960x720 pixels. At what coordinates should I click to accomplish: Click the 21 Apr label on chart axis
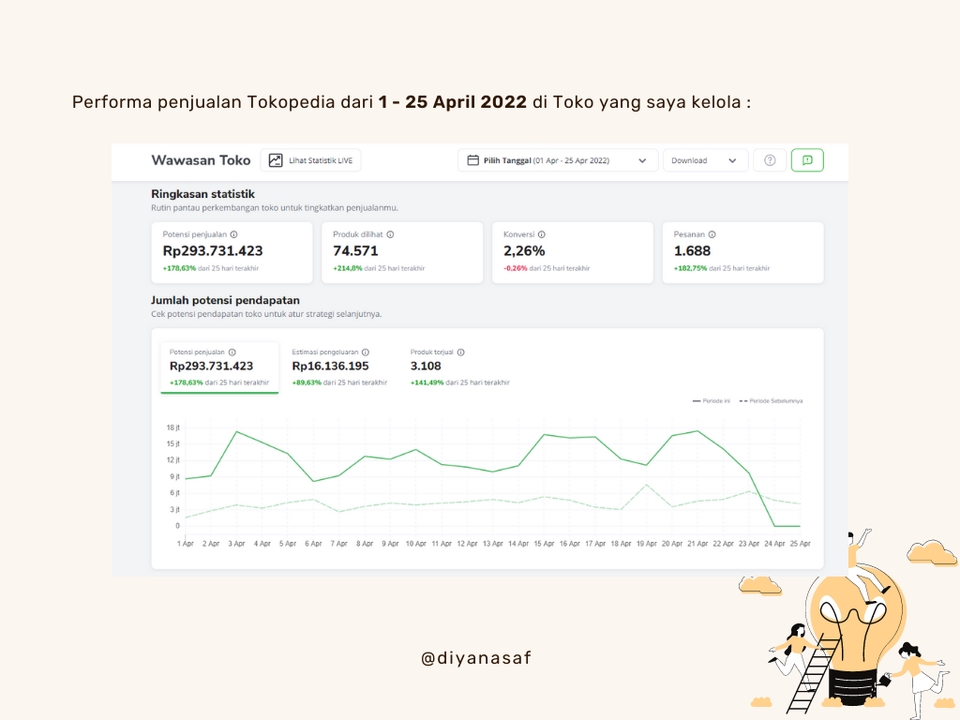(x=697, y=544)
